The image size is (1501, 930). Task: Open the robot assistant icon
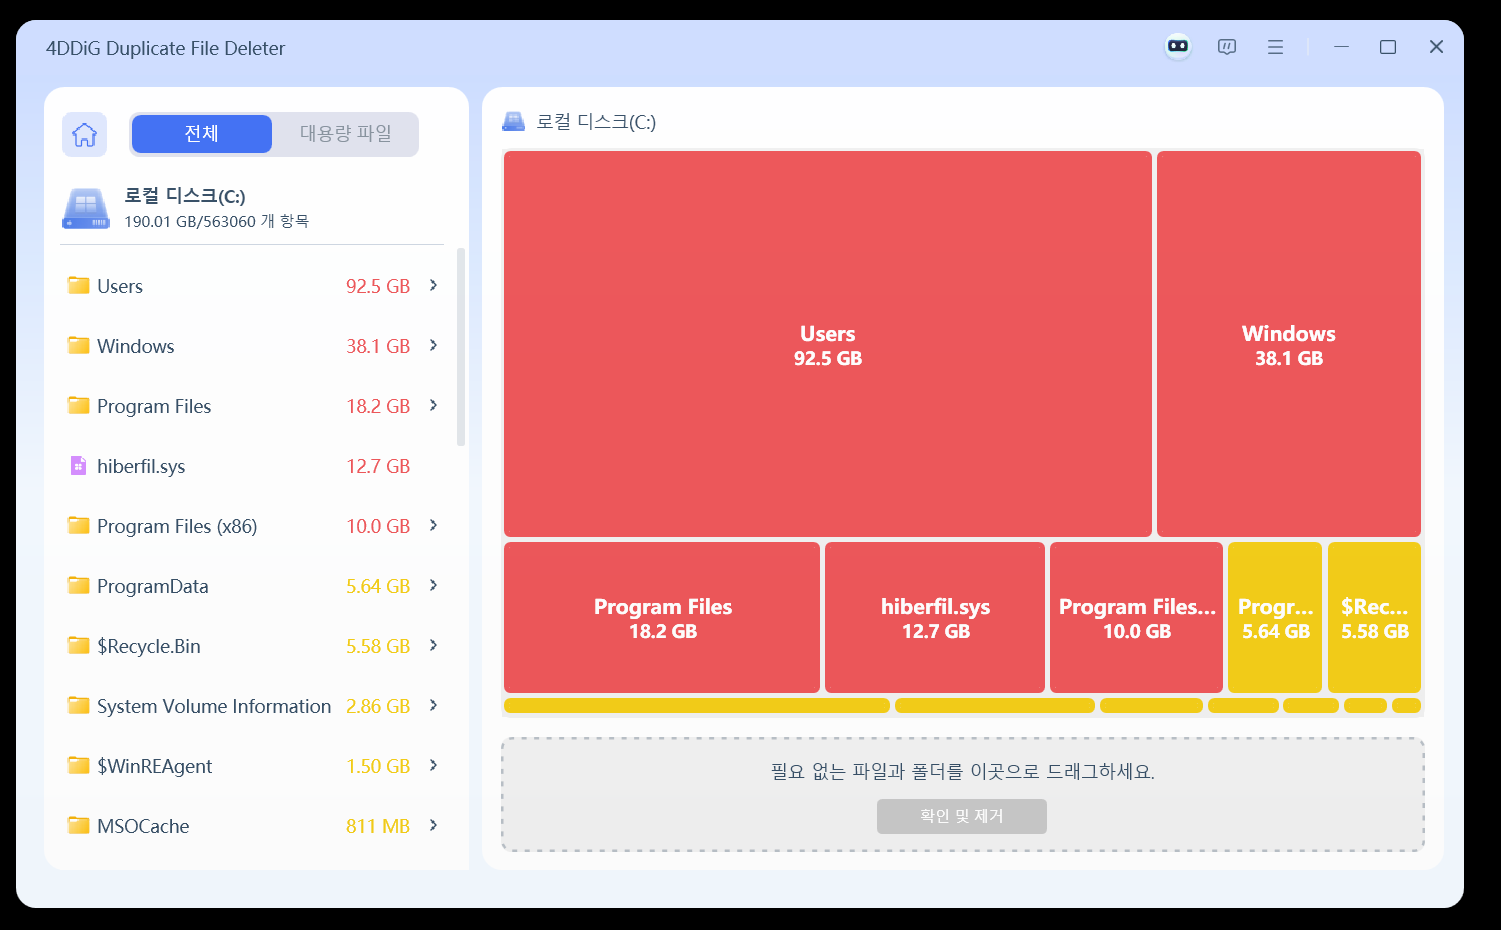click(x=1178, y=46)
